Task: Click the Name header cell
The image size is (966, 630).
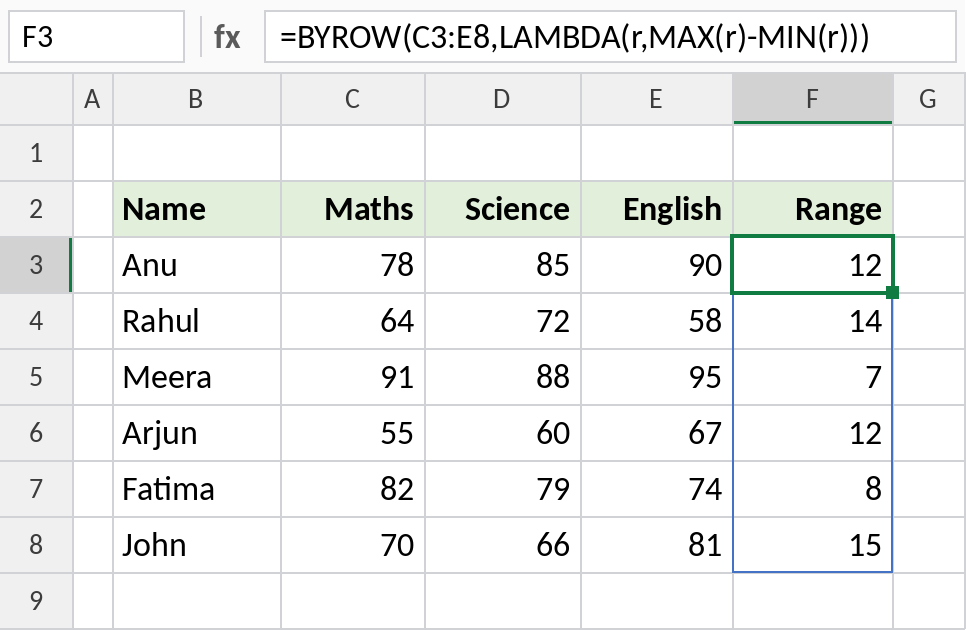Action: (197, 209)
